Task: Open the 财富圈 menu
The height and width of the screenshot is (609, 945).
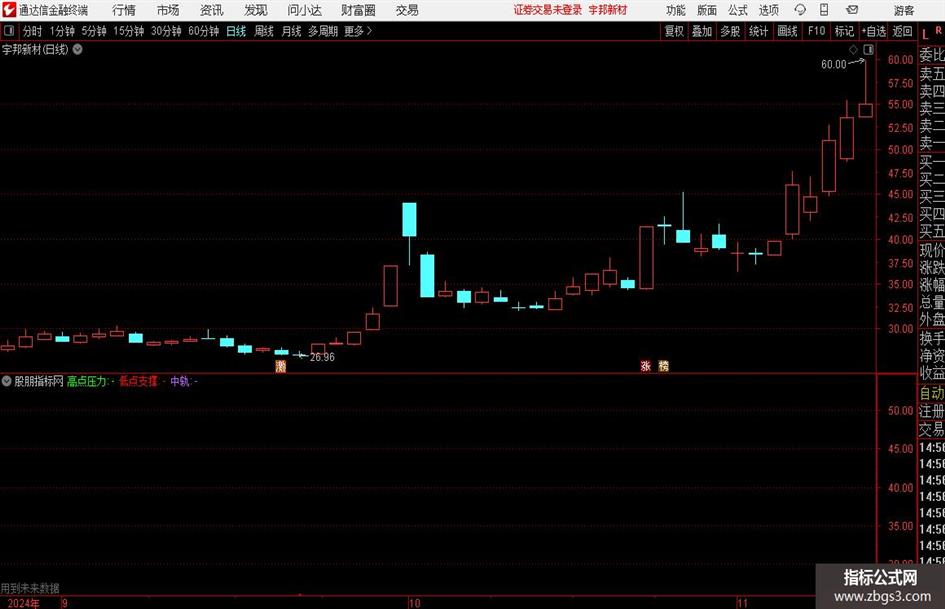Action: (x=358, y=10)
